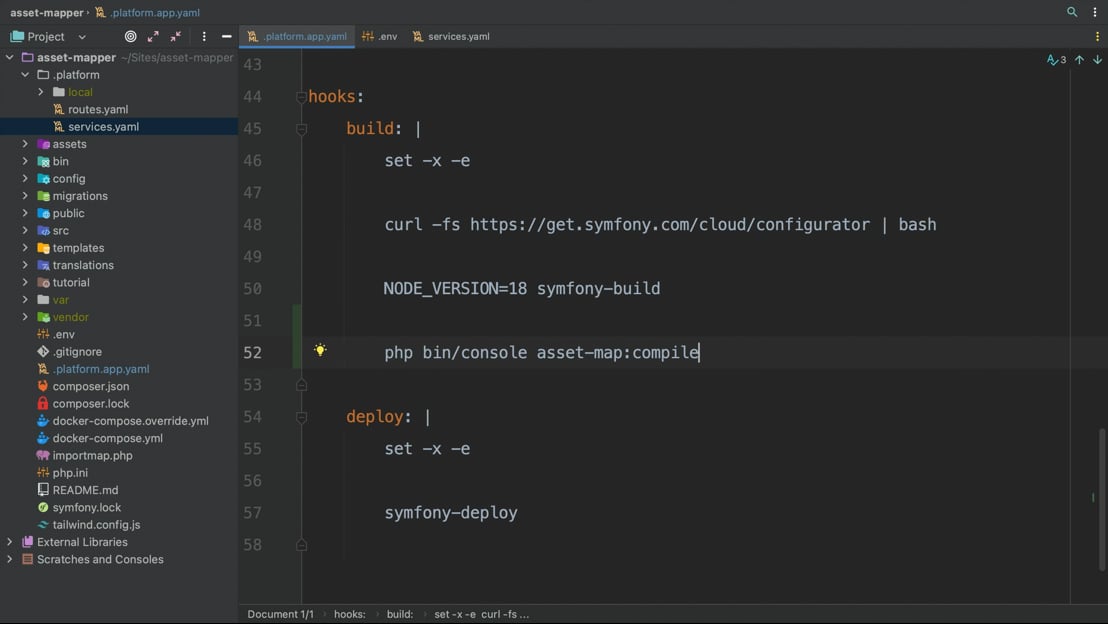Image resolution: width=1108 pixels, height=624 pixels.
Task: Open Project panel options menu
Action: 204,36
